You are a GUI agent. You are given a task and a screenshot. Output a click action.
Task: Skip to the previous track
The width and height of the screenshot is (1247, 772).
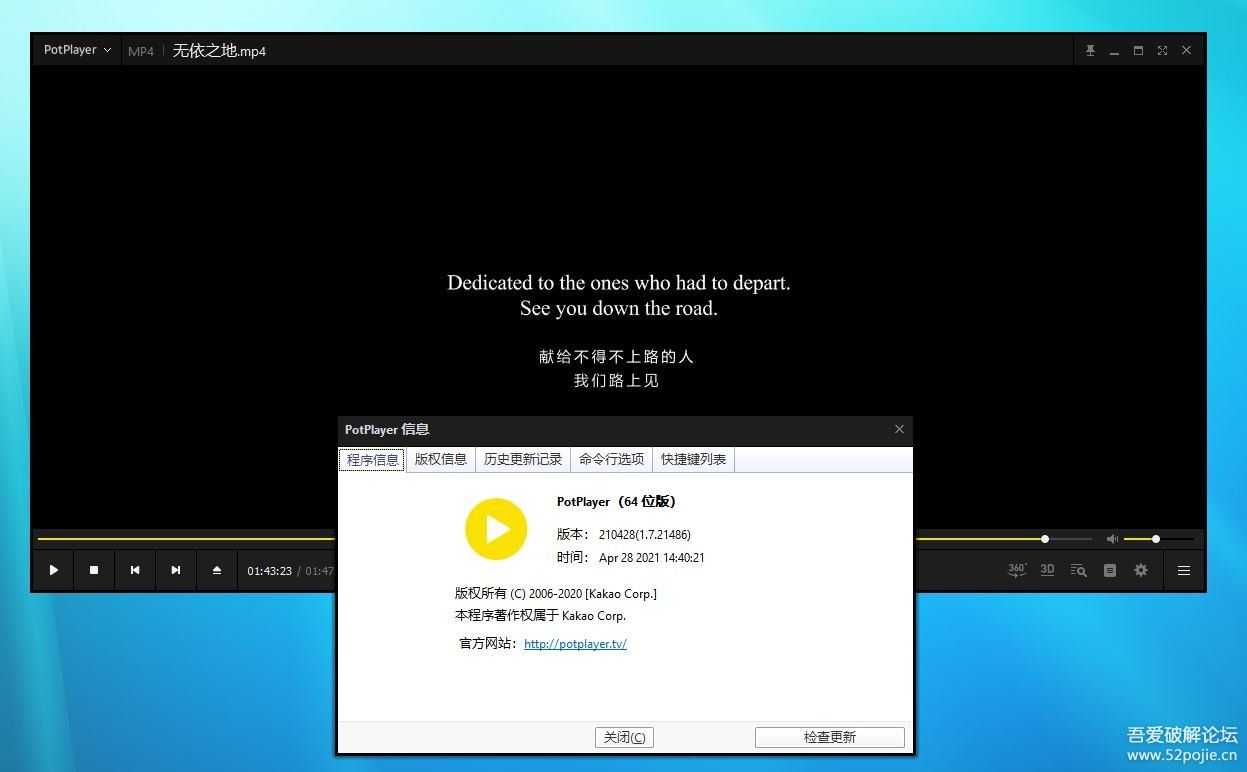pyautogui.click(x=135, y=570)
